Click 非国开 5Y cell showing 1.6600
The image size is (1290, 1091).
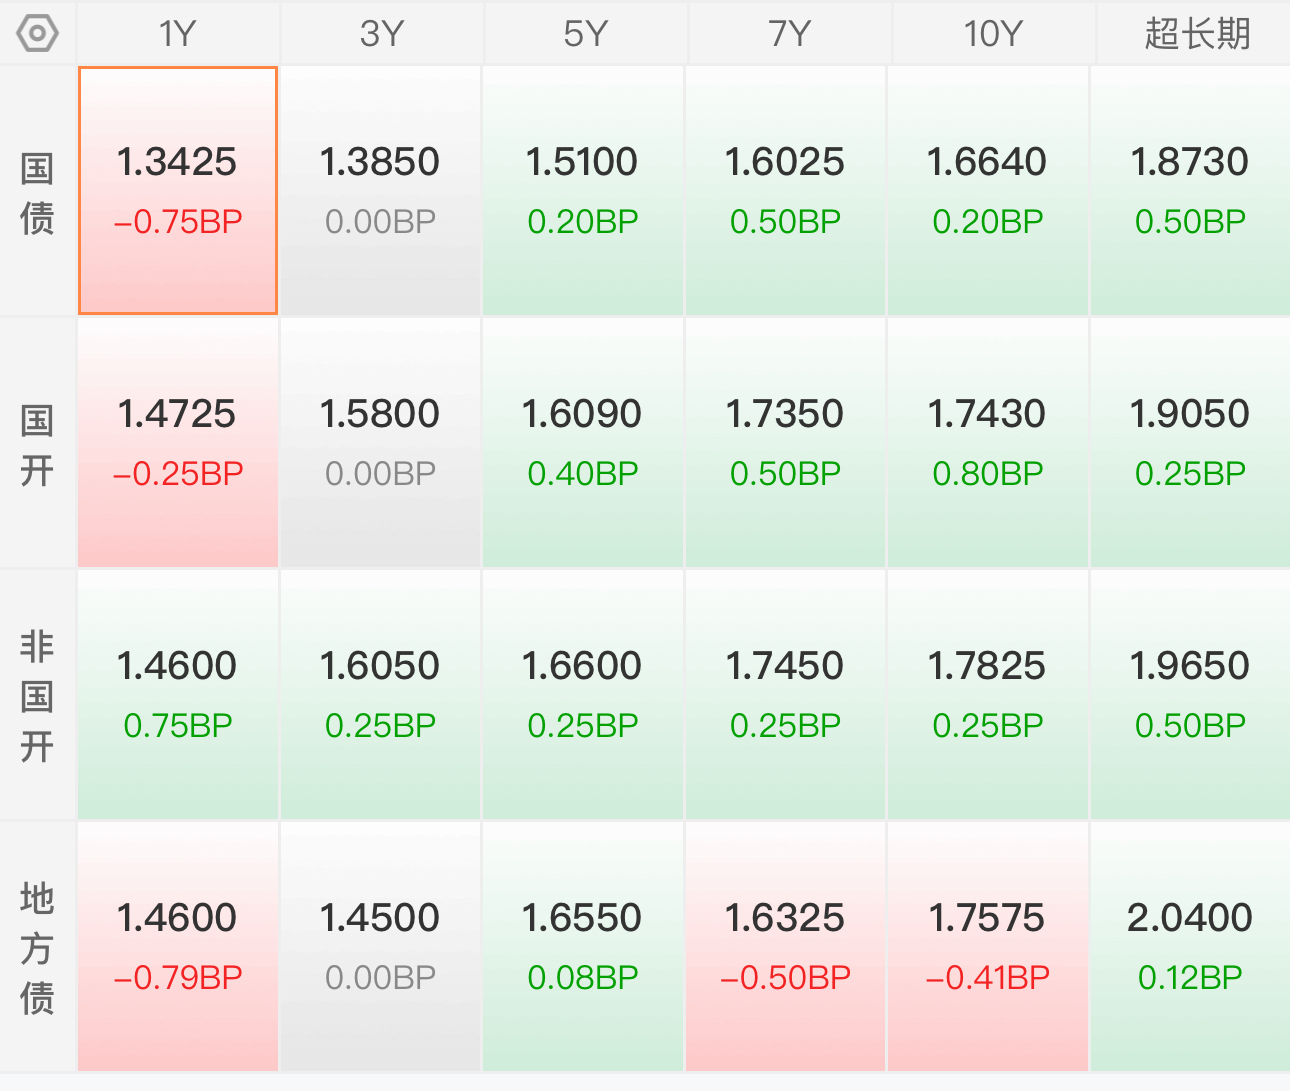[x=583, y=695]
